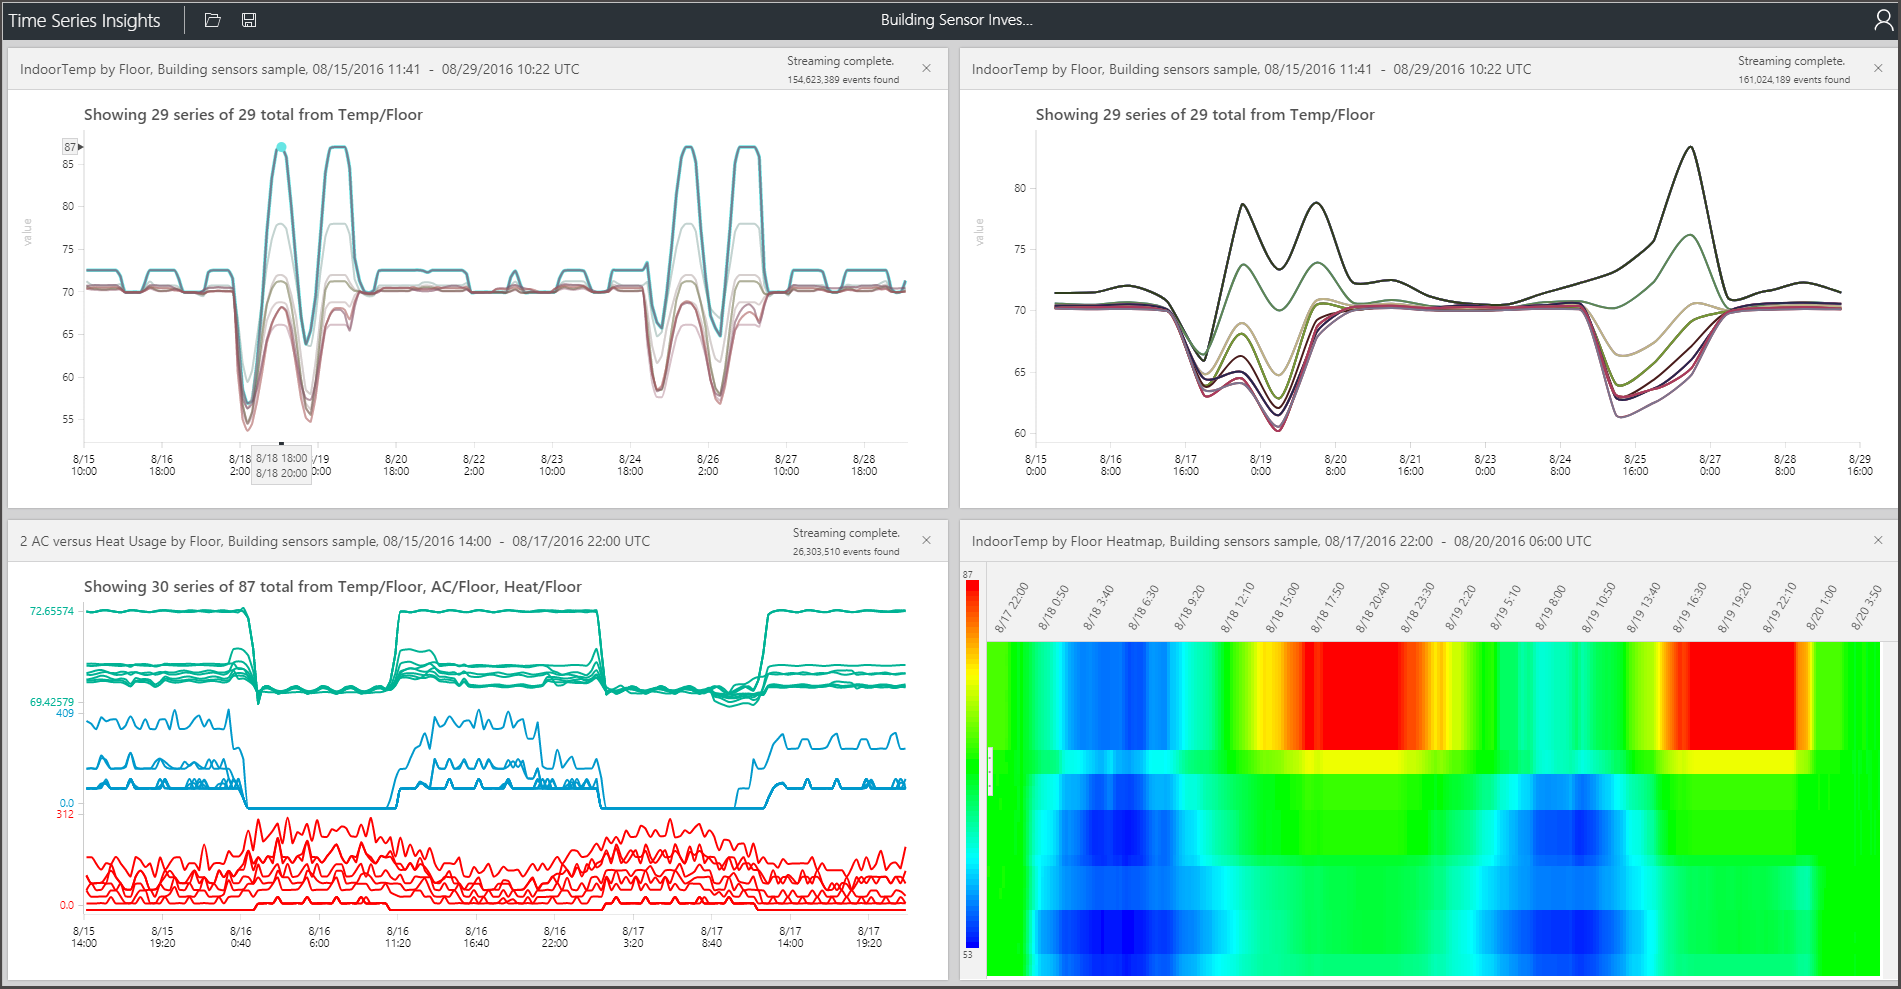The height and width of the screenshot is (989, 1901).
Task: Click the 154,623,389 events found text
Action: [x=841, y=77]
